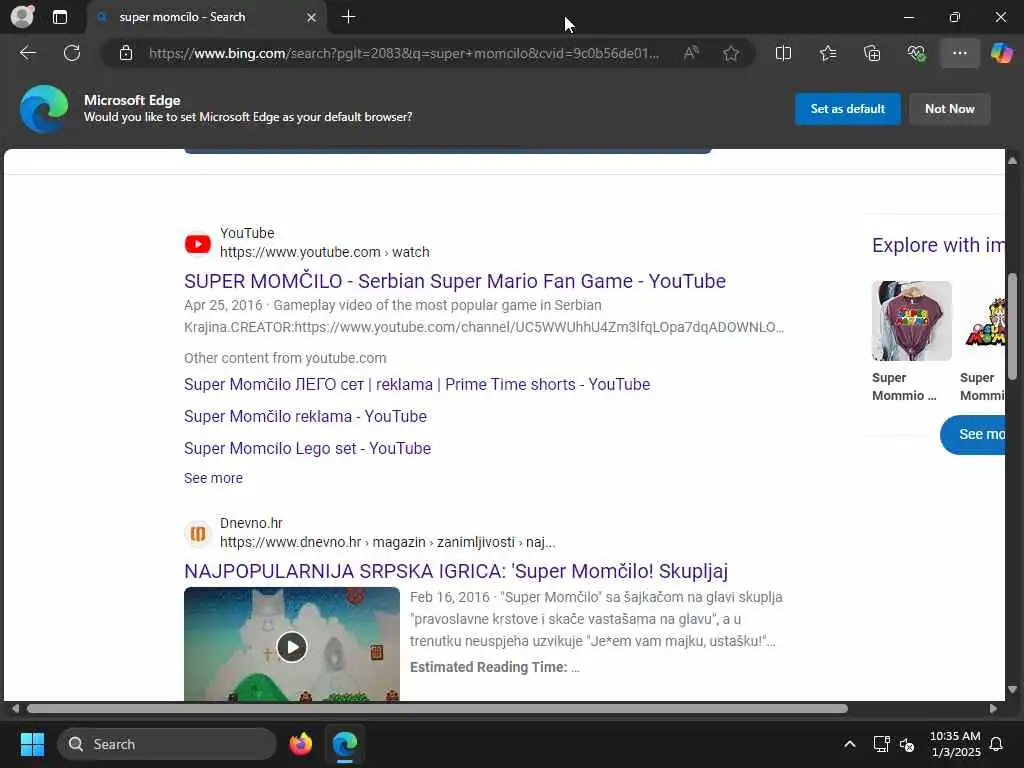The height and width of the screenshot is (768, 1024).
Task: Open SUPER MOMČILO Serbian Super Mario Fan Game link
Action: pyautogui.click(x=455, y=281)
